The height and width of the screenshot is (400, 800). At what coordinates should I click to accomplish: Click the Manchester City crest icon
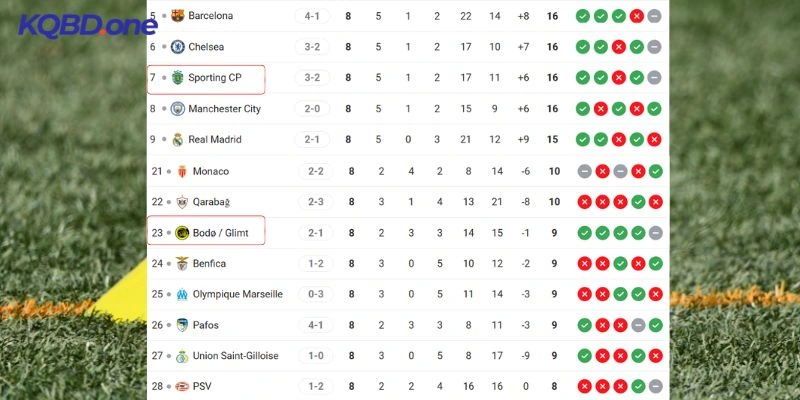(x=177, y=109)
